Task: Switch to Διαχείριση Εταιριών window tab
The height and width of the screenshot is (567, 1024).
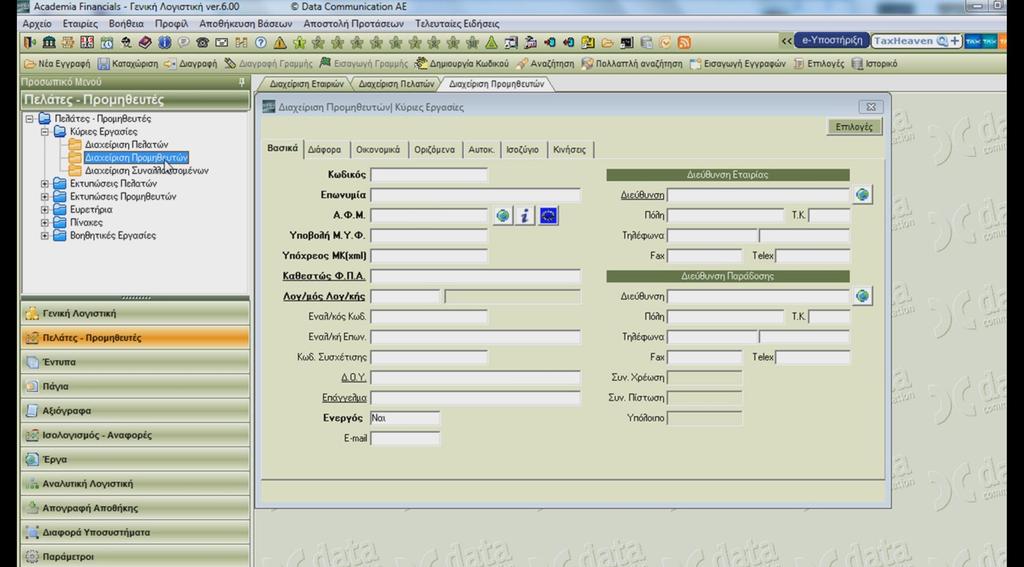Action: [306, 84]
